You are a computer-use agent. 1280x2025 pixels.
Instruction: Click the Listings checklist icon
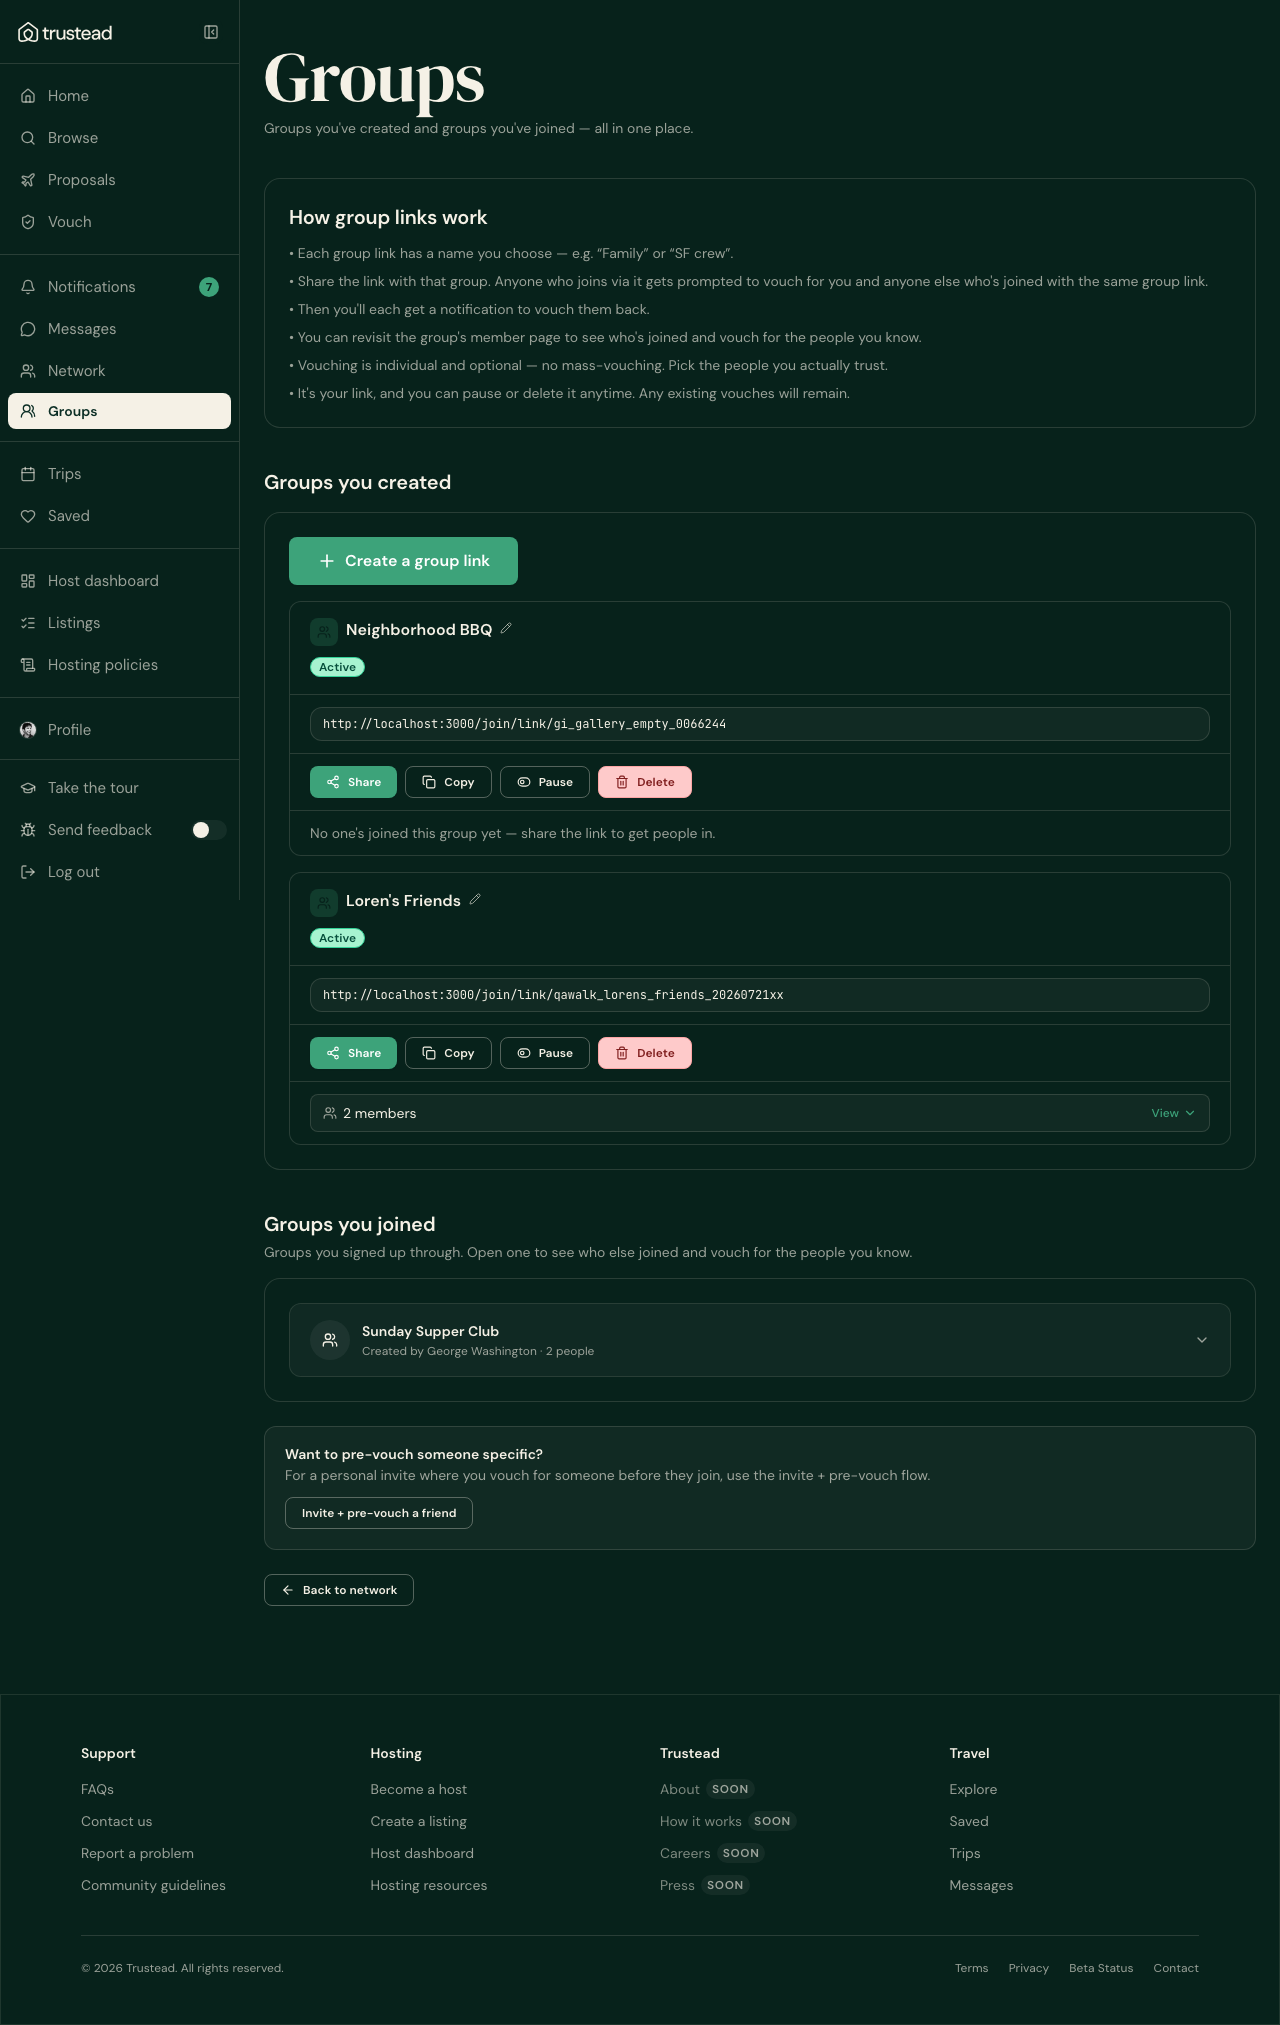[28, 623]
